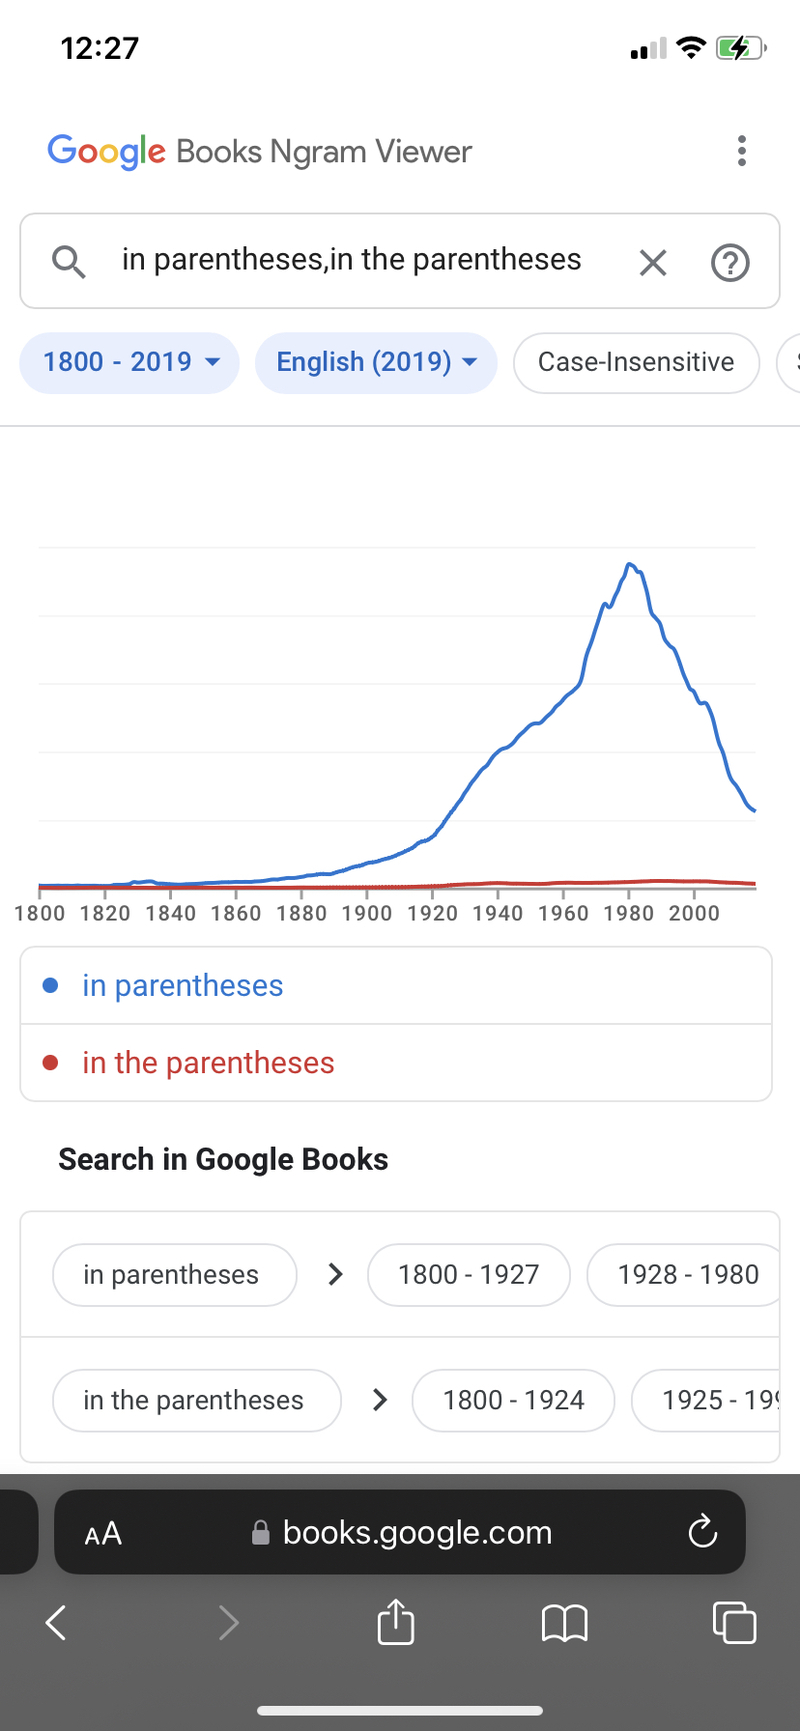Screen dimensions: 800x1731
Task: Select 'in the parentheses' legend entry
Action: [x=208, y=1063]
